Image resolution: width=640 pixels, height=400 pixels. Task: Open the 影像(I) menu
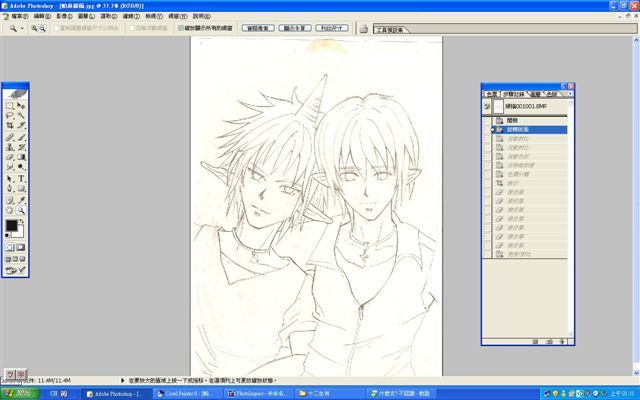64,16
